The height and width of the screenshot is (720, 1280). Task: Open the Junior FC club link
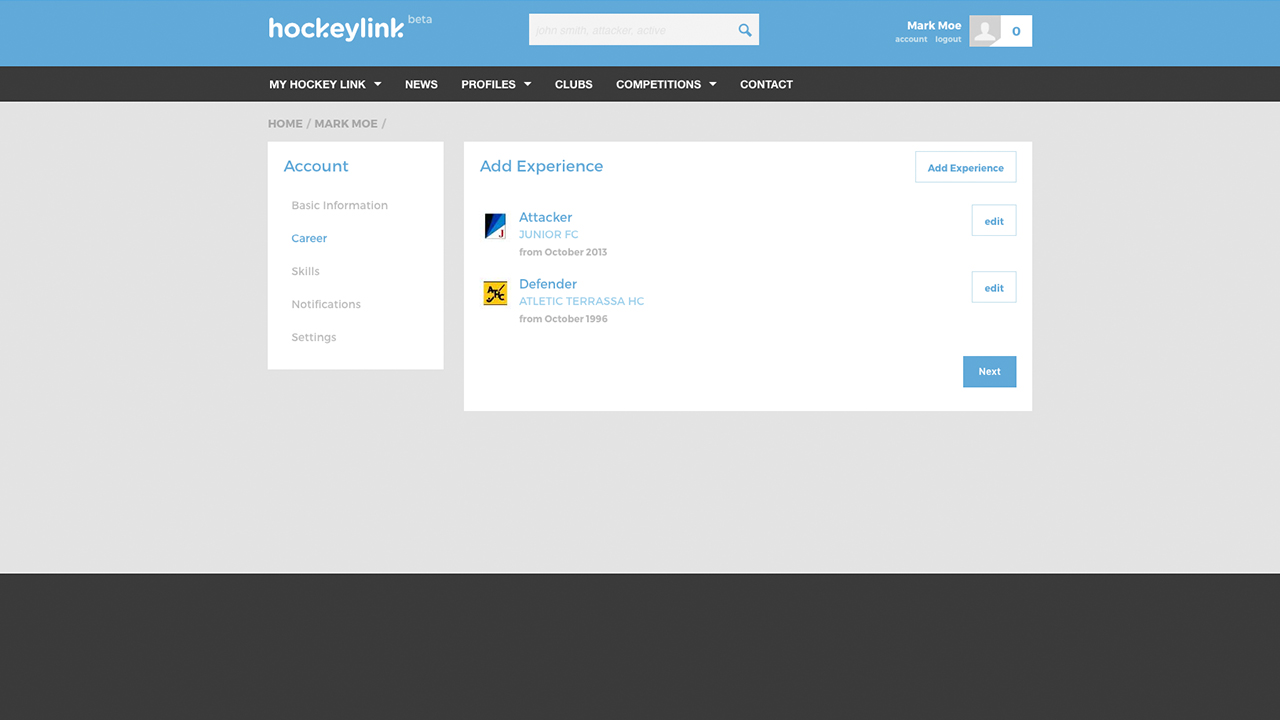548,235
